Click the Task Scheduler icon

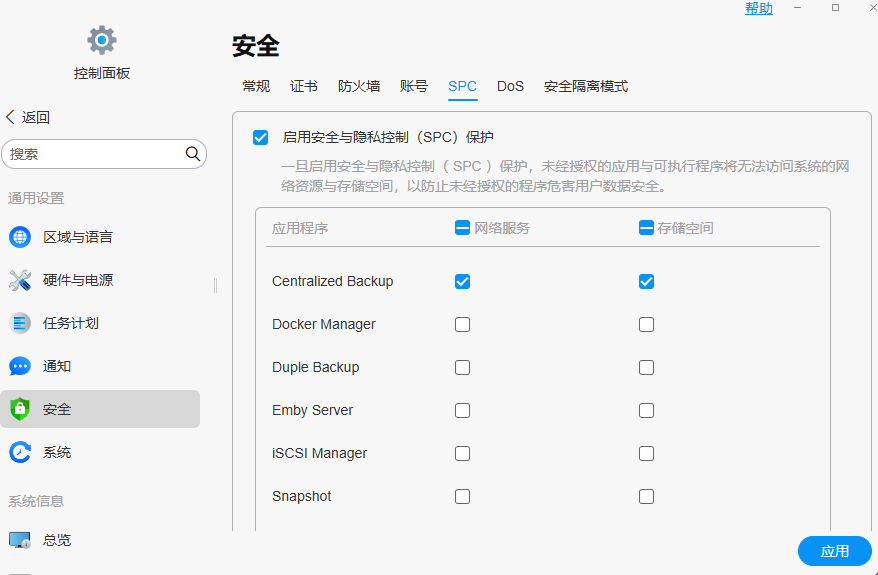pyautogui.click(x=20, y=323)
